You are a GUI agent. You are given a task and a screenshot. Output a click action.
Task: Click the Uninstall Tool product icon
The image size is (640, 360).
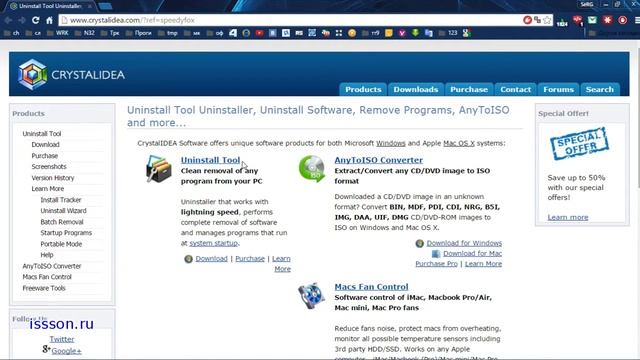(158, 169)
